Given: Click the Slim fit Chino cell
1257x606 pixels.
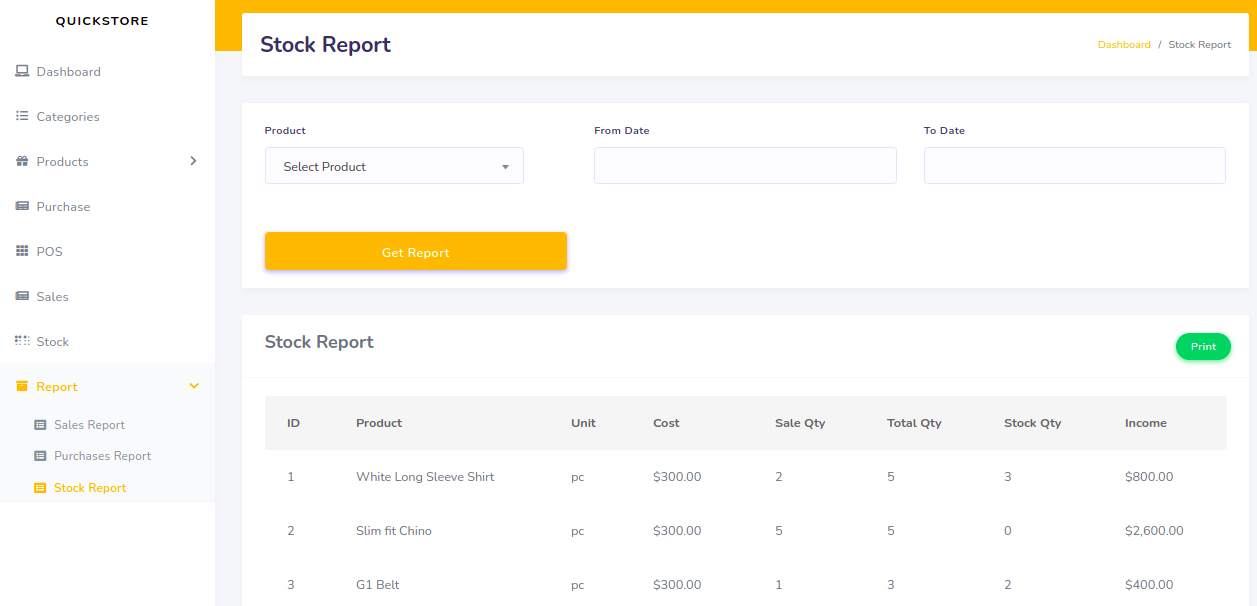Looking at the screenshot, I should pyautogui.click(x=394, y=531).
